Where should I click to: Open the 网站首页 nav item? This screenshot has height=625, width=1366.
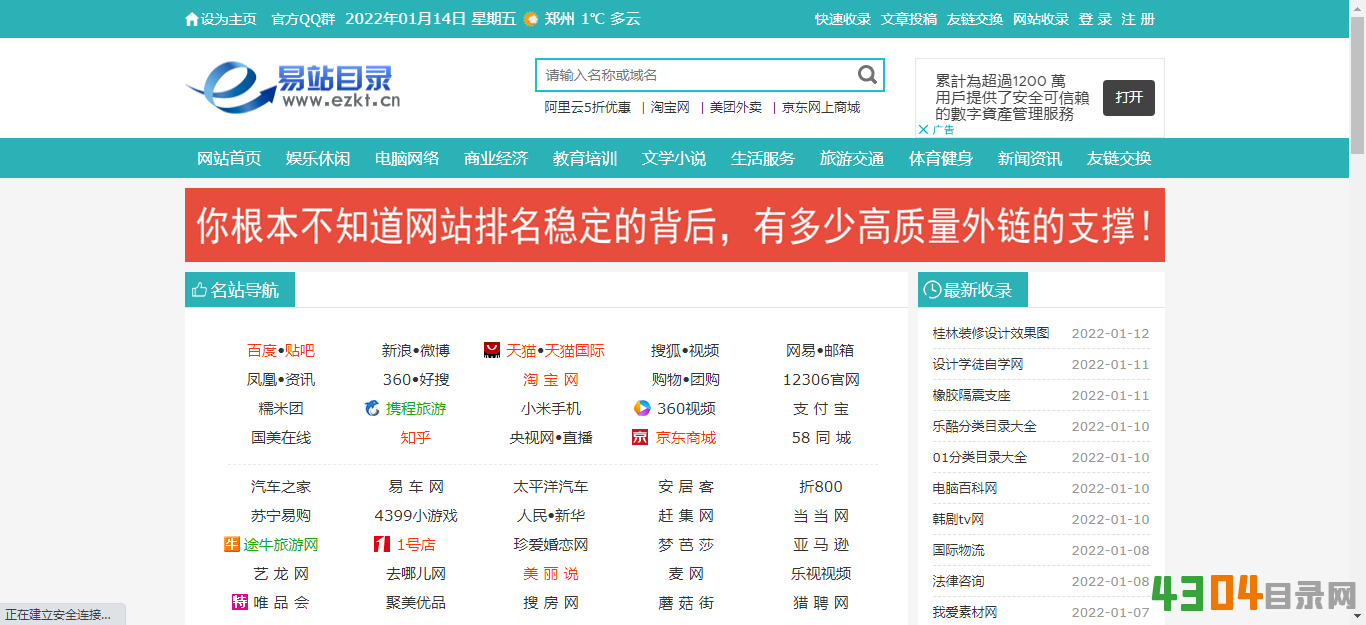pos(229,158)
